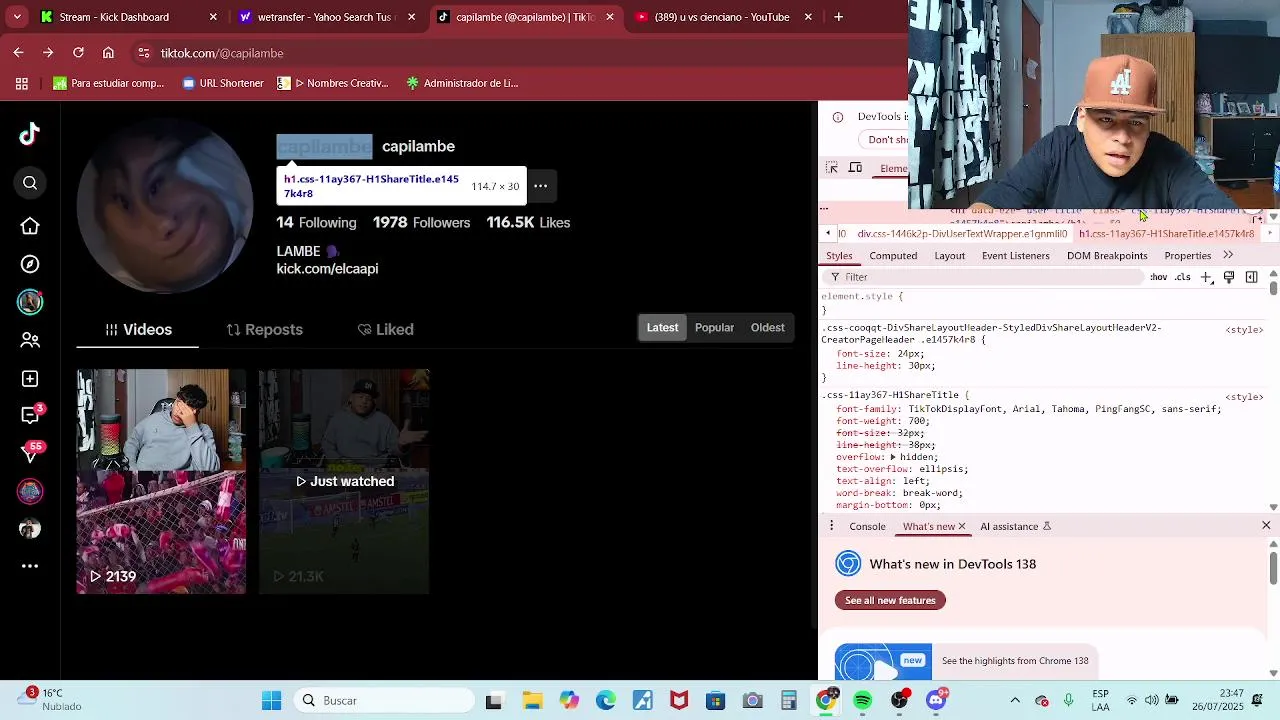Open the Explore compass icon
This screenshot has height=720, width=1280.
click(x=30, y=264)
